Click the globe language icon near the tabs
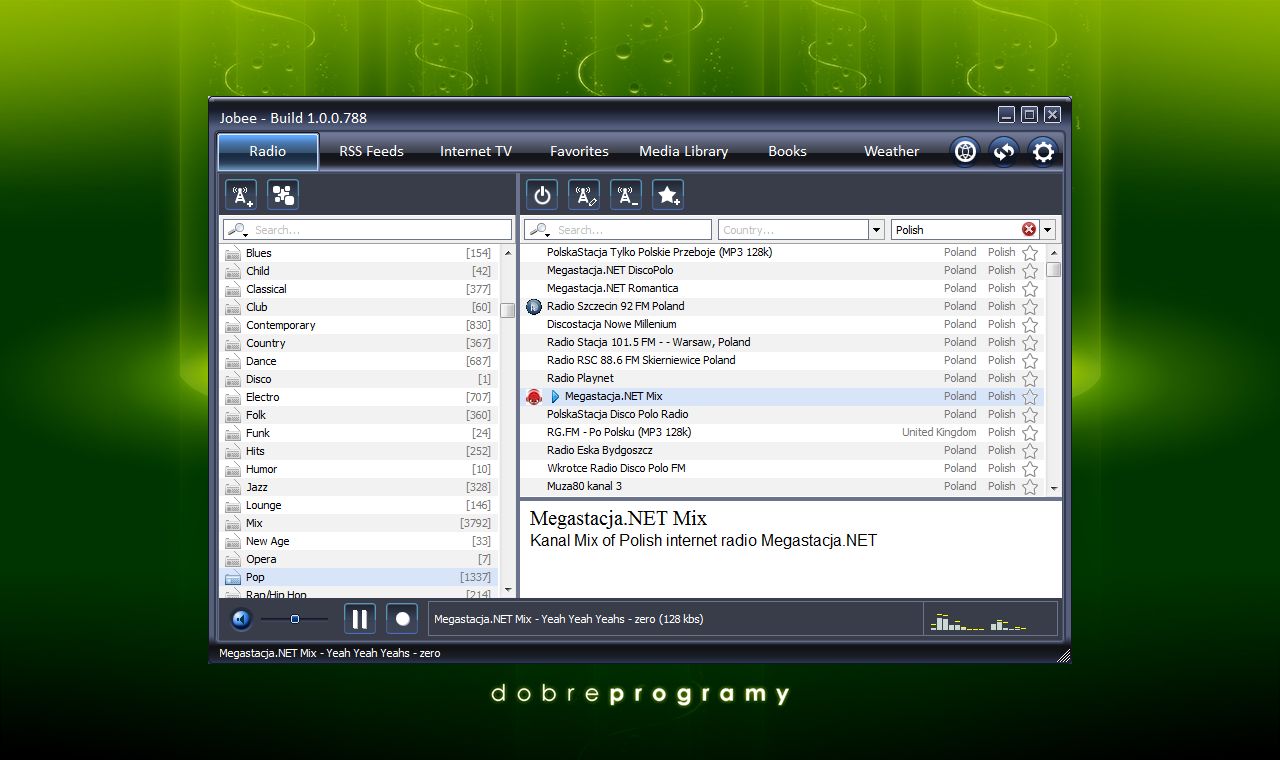1280x760 pixels. tap(964, 151)
